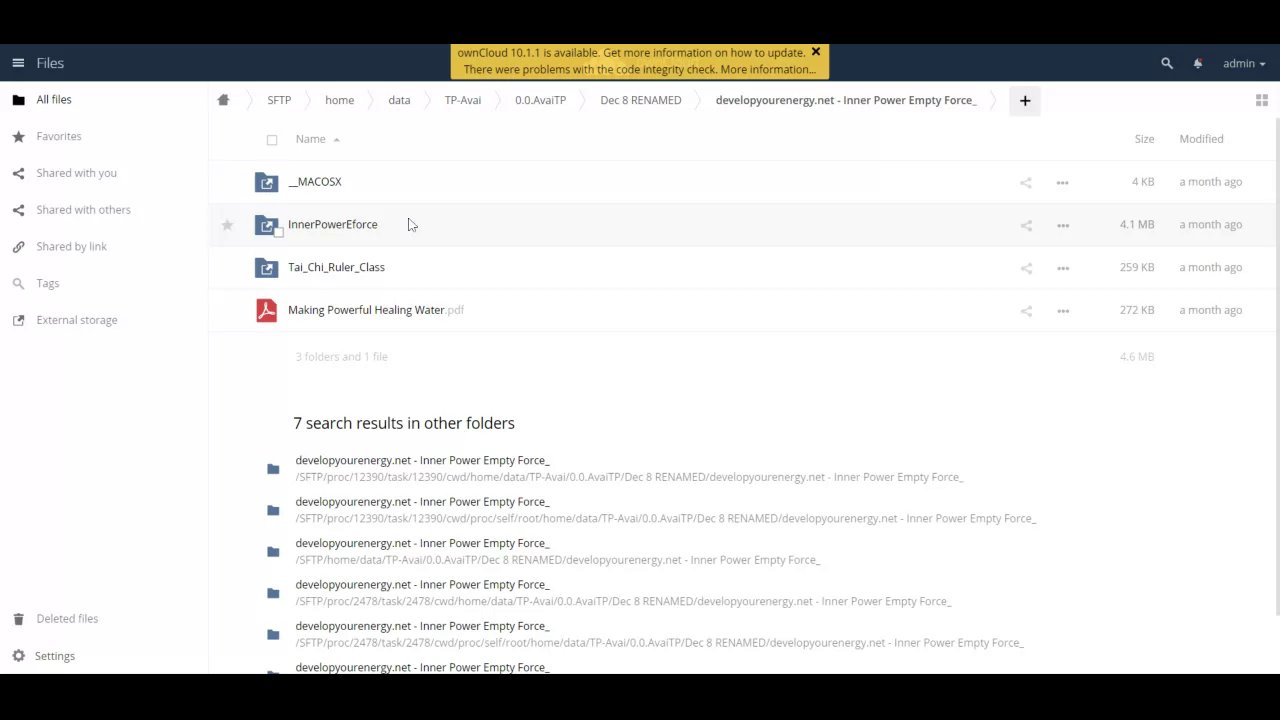Open the notifications bell
Screen dimensions: 1280x720
pyautogui.click(x=1197, y=63)
